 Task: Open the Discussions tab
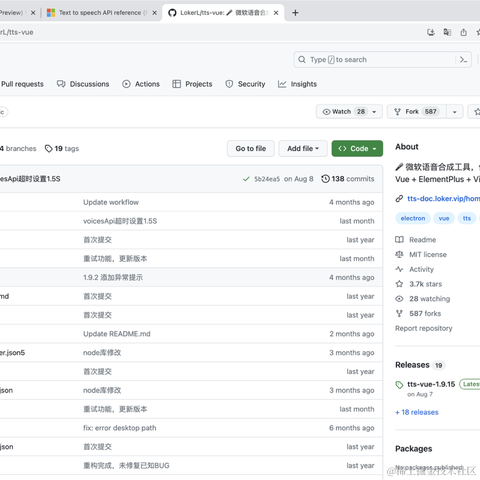pyautogui.click(x=83, y=84)
